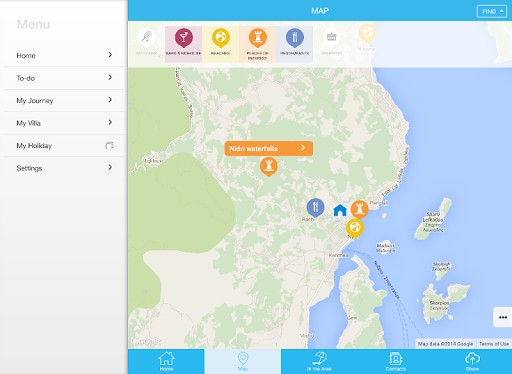Open Settings from the side menu

[x=64, y=168]
